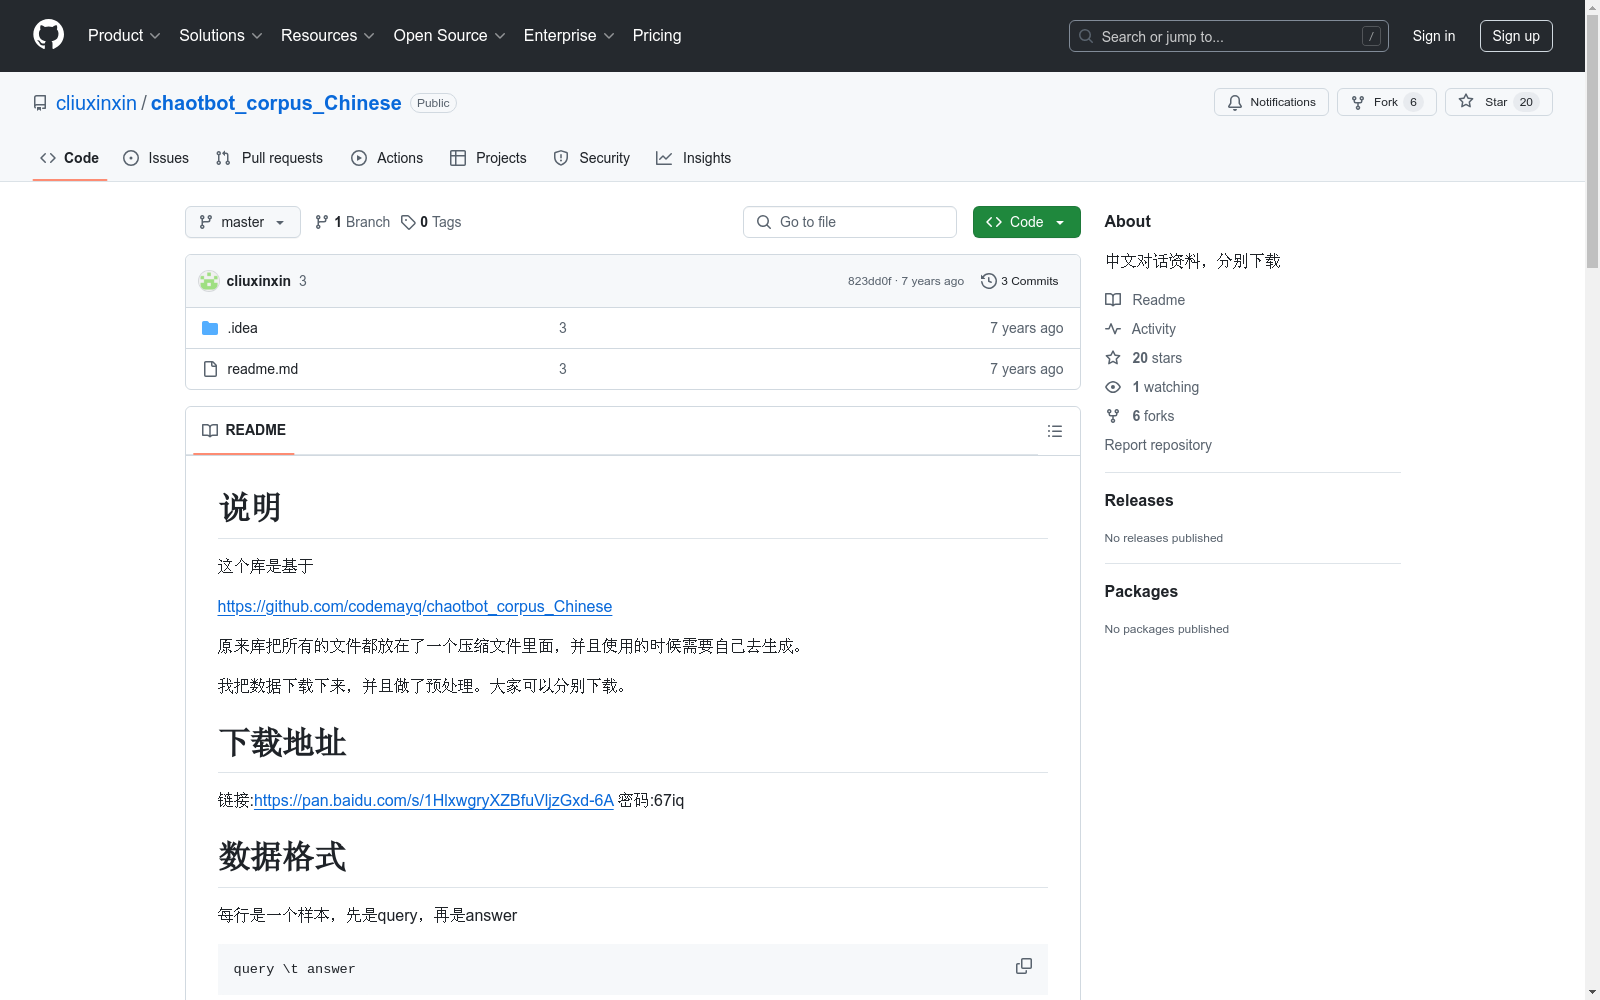View the 3 Commits history
Image resolution: width=1600 pixels, height=1000 pixels.
[1020, 281]
